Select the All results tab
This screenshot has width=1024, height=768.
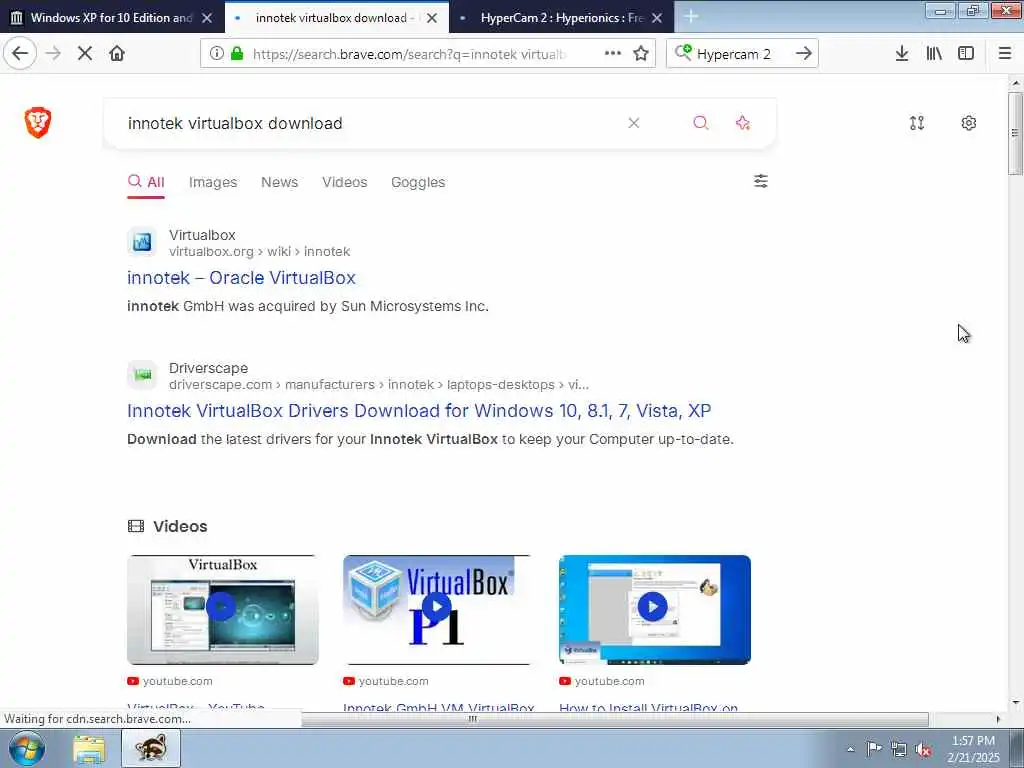(146, 182)
